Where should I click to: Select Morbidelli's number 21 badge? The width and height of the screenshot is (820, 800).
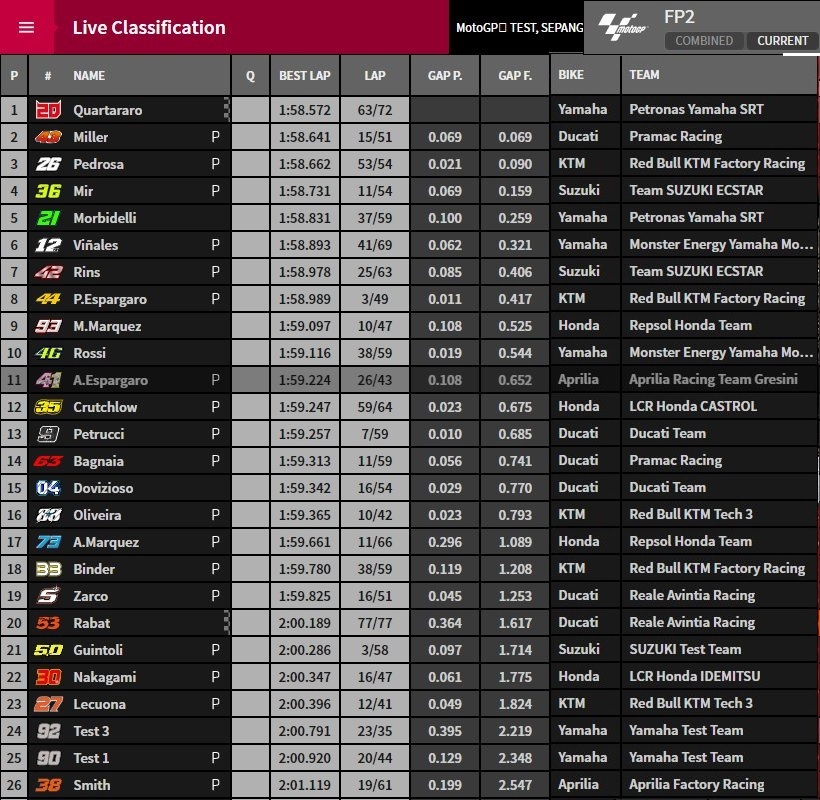click(x=48, y=218)
